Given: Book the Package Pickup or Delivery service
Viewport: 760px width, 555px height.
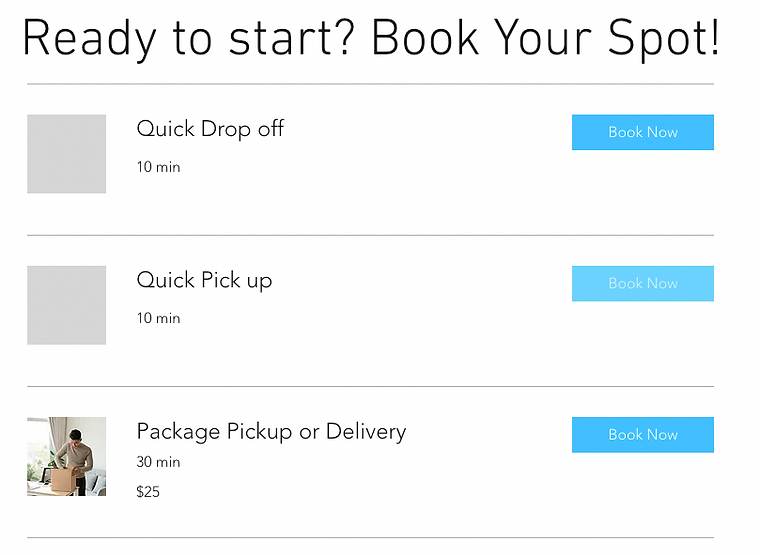Looking at the screenshot, I should pyautogui.click(x=642, y=435).
